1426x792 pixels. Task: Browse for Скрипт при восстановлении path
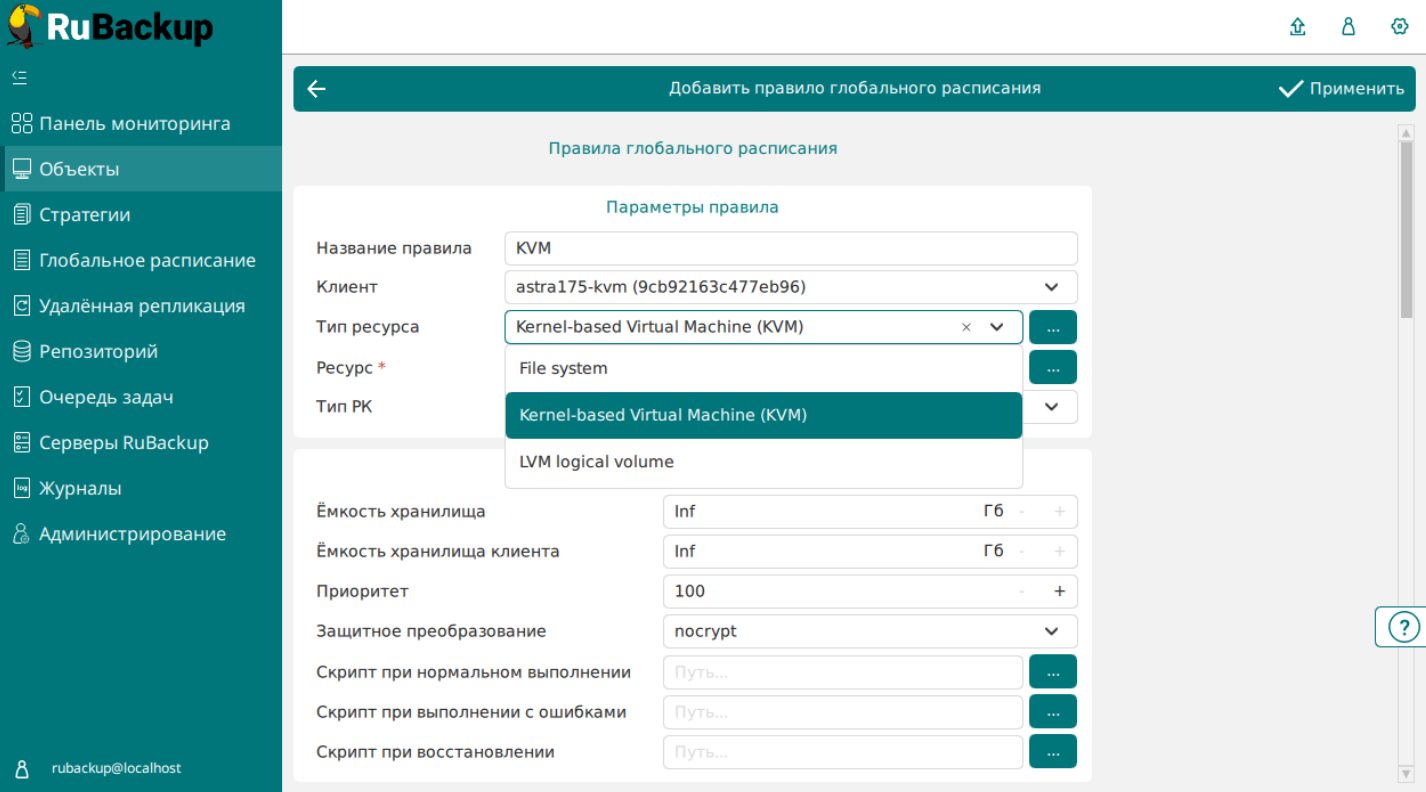1052,751
